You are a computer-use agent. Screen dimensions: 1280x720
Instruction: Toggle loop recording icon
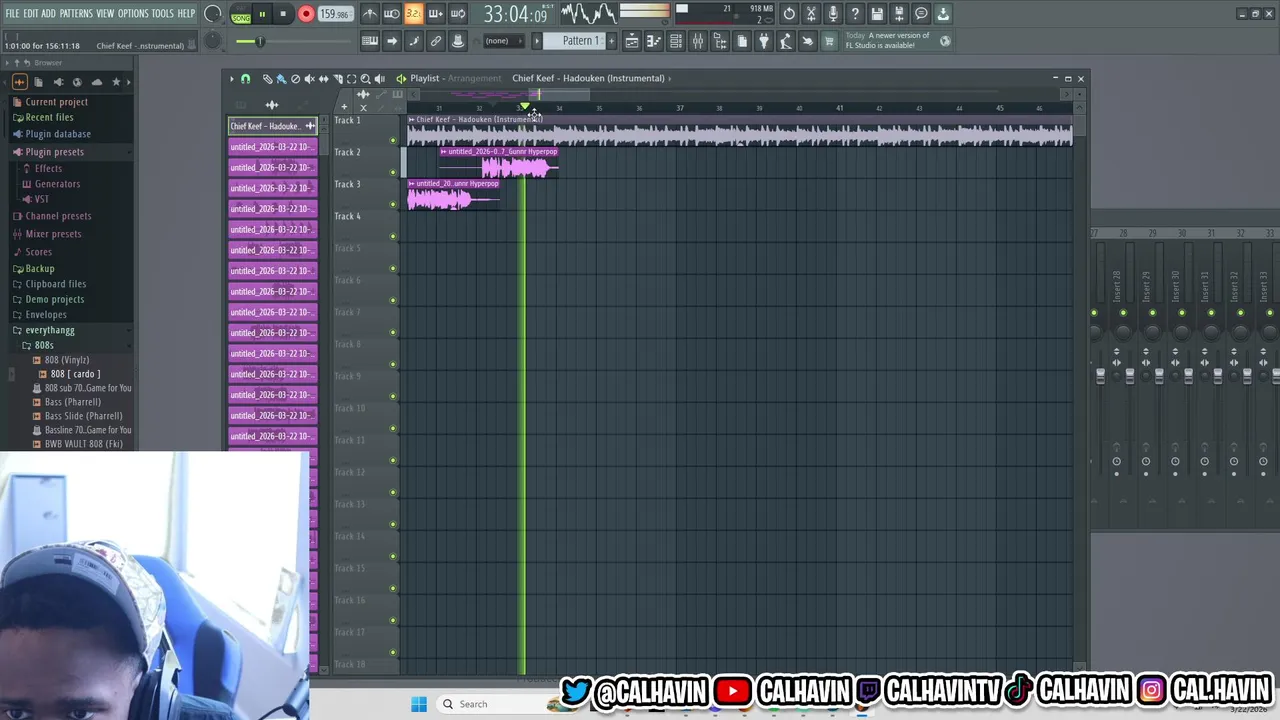click(x=458, y=14)
